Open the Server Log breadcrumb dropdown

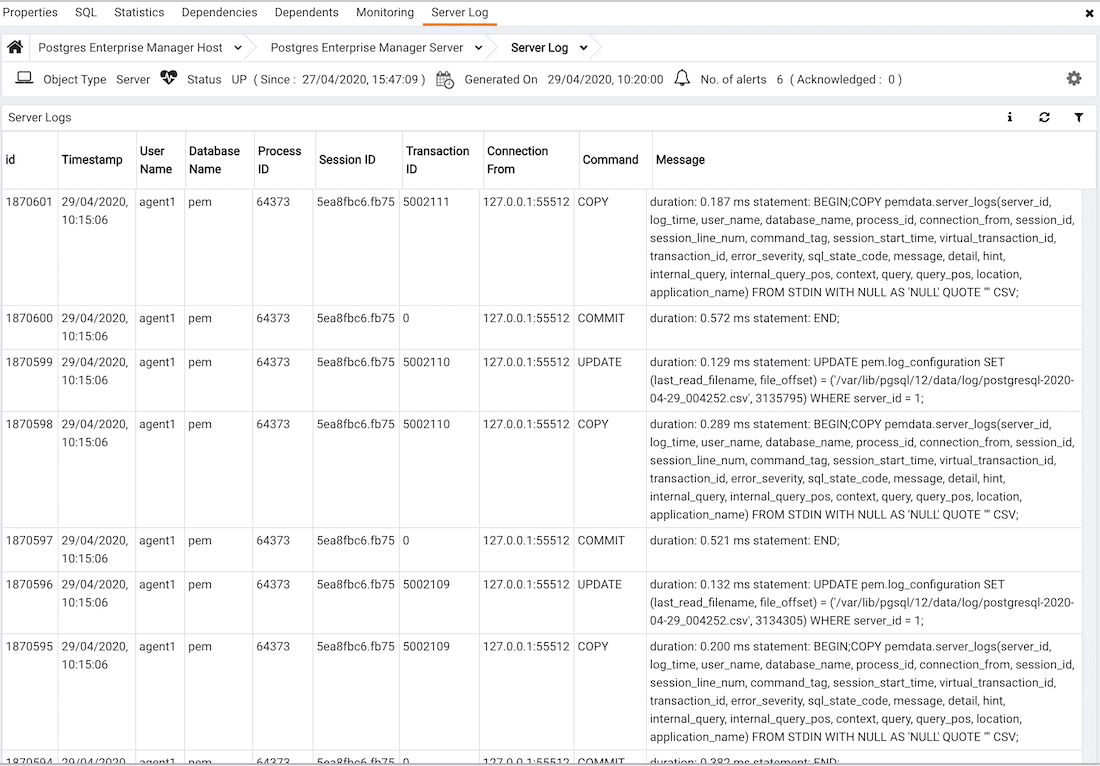pyautogui.click(x=583, y=47)
